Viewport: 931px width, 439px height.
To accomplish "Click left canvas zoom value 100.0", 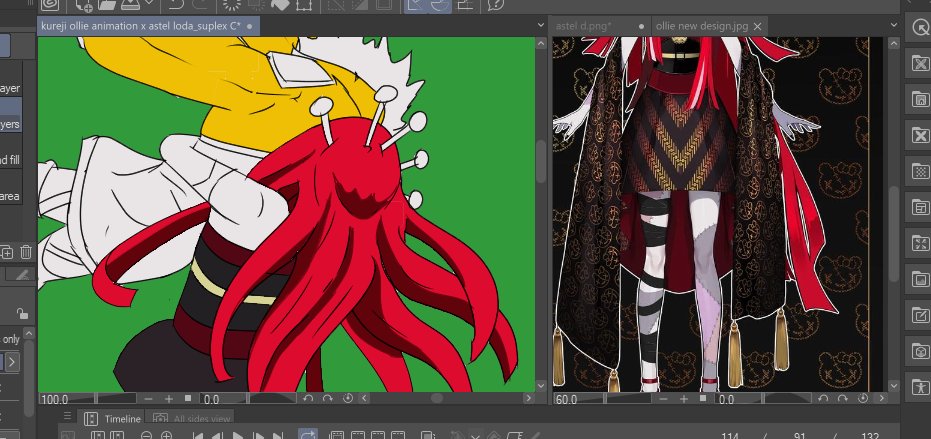I will point(54,399).
